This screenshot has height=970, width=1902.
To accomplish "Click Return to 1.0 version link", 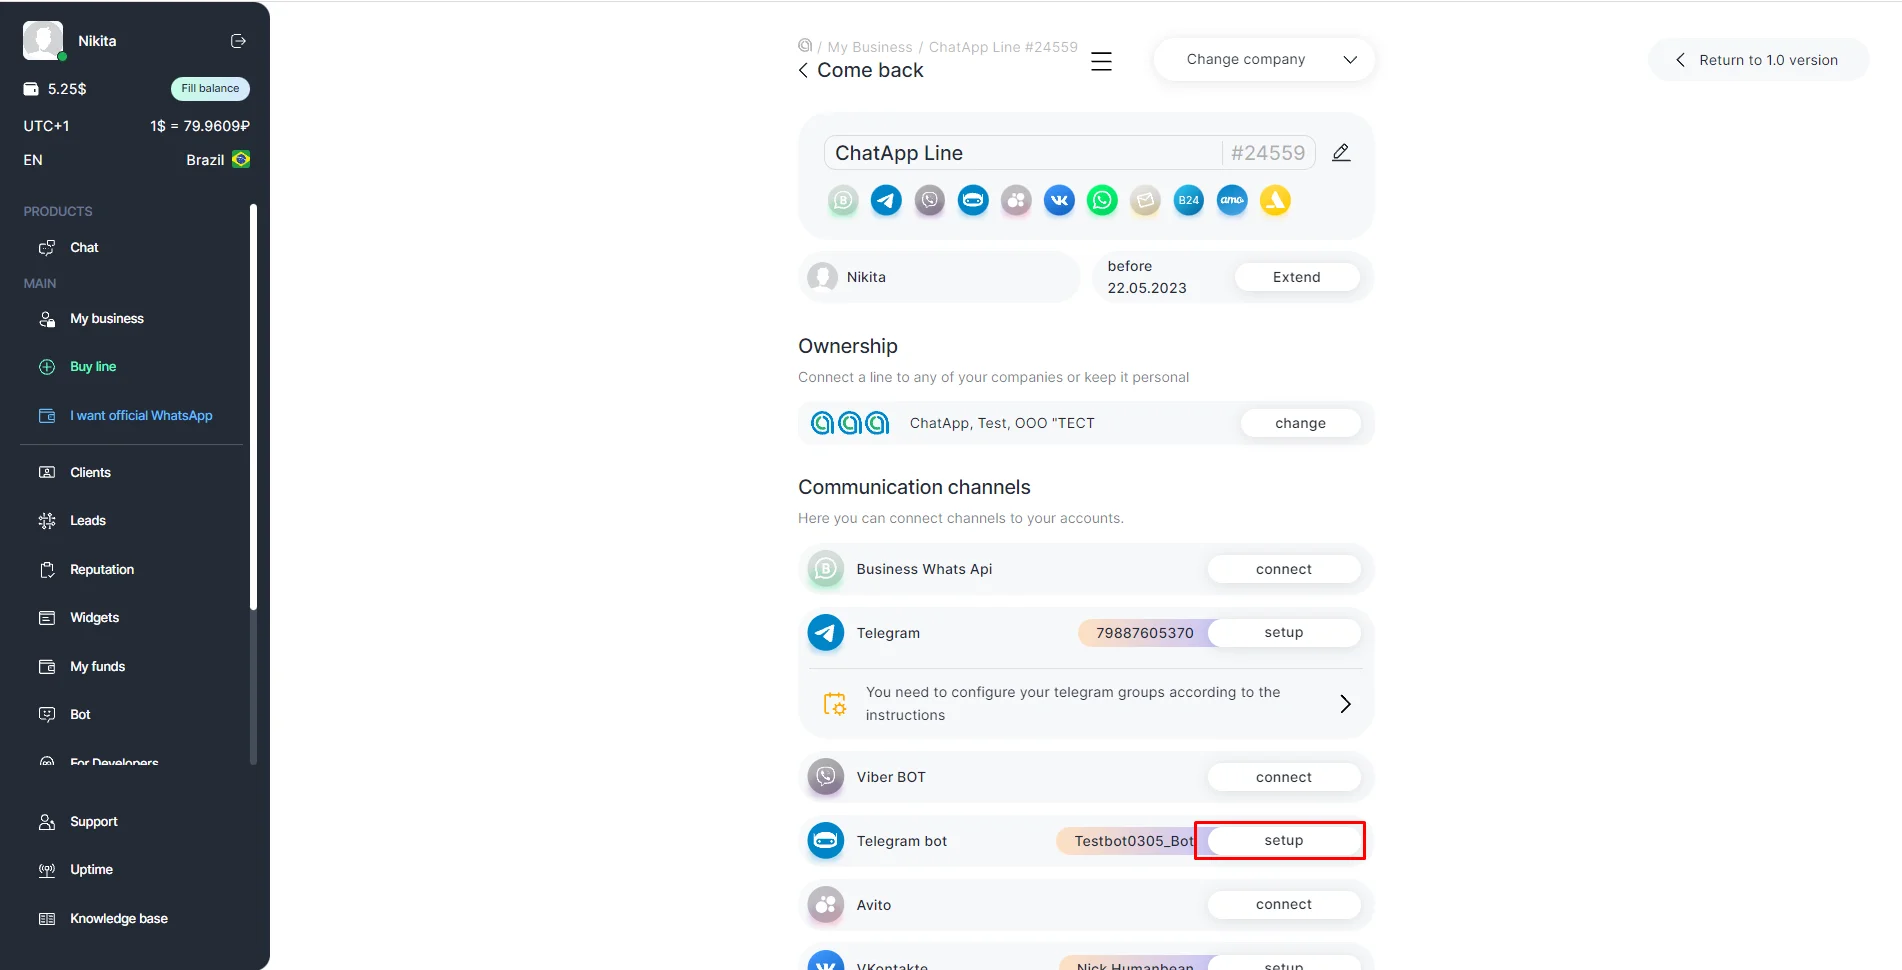I will click(x=1758, y=60).
